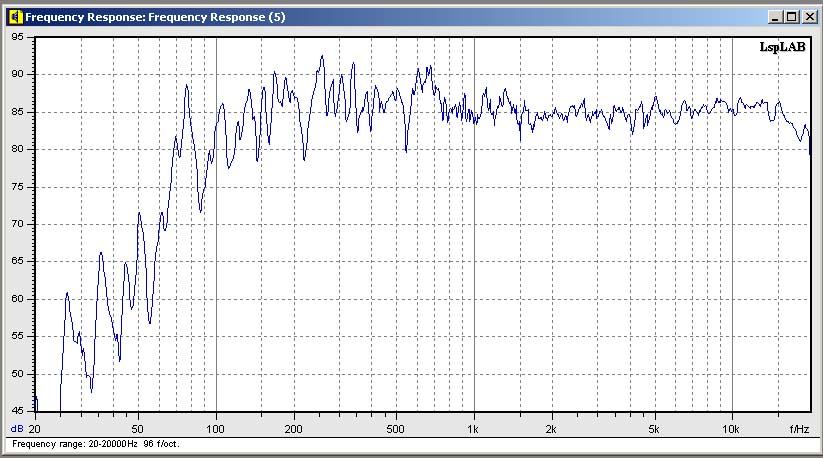Screen dimensions: 823x458
Task: Click the 80 dB axis label
Action: pyautogui.click(x=17, y=149)
